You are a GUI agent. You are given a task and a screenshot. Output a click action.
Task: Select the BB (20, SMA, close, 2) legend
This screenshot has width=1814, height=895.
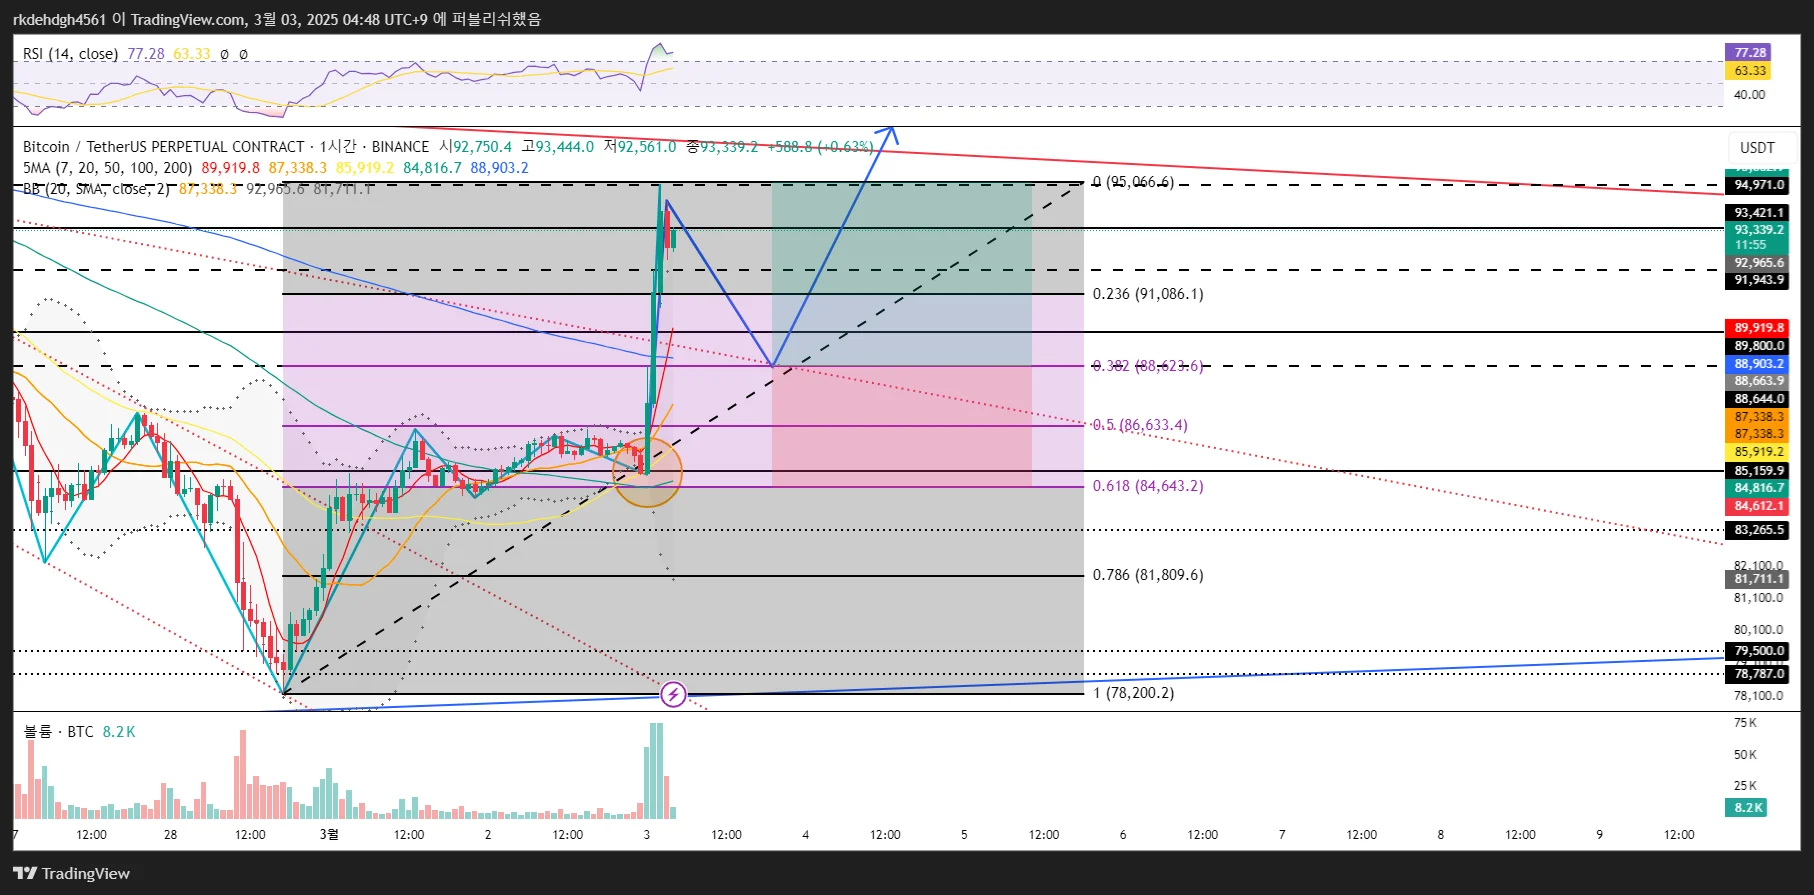96,189
